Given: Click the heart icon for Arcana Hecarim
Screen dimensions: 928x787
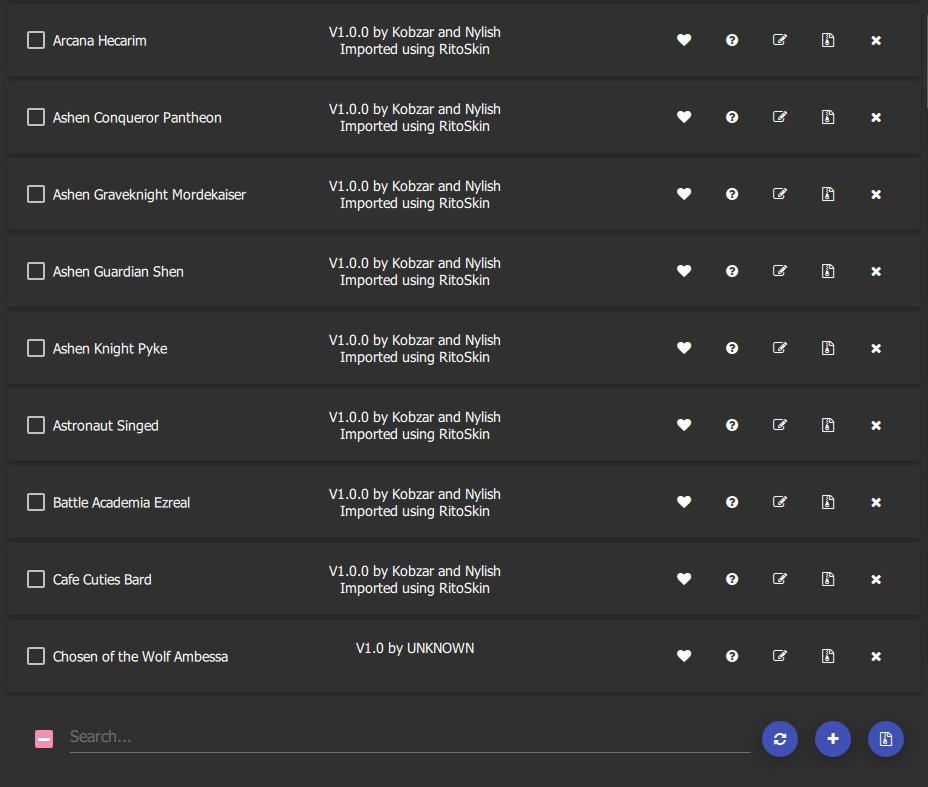Looking at the screenshot, I should click(x=684, y=40).
